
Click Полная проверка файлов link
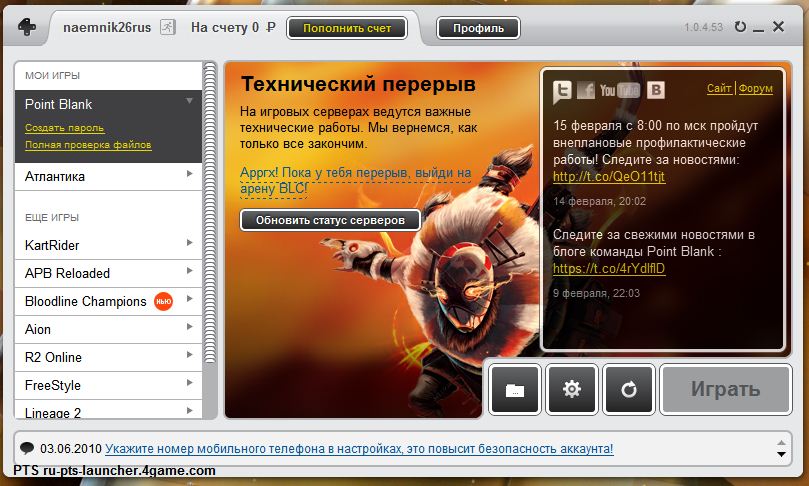(x=88, y=145)
